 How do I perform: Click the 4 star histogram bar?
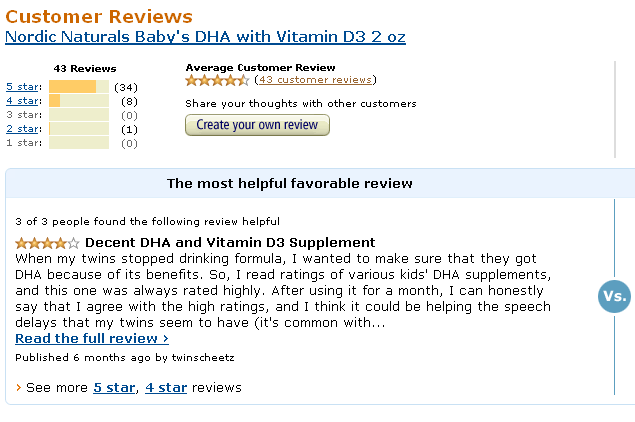pos(79,101)
